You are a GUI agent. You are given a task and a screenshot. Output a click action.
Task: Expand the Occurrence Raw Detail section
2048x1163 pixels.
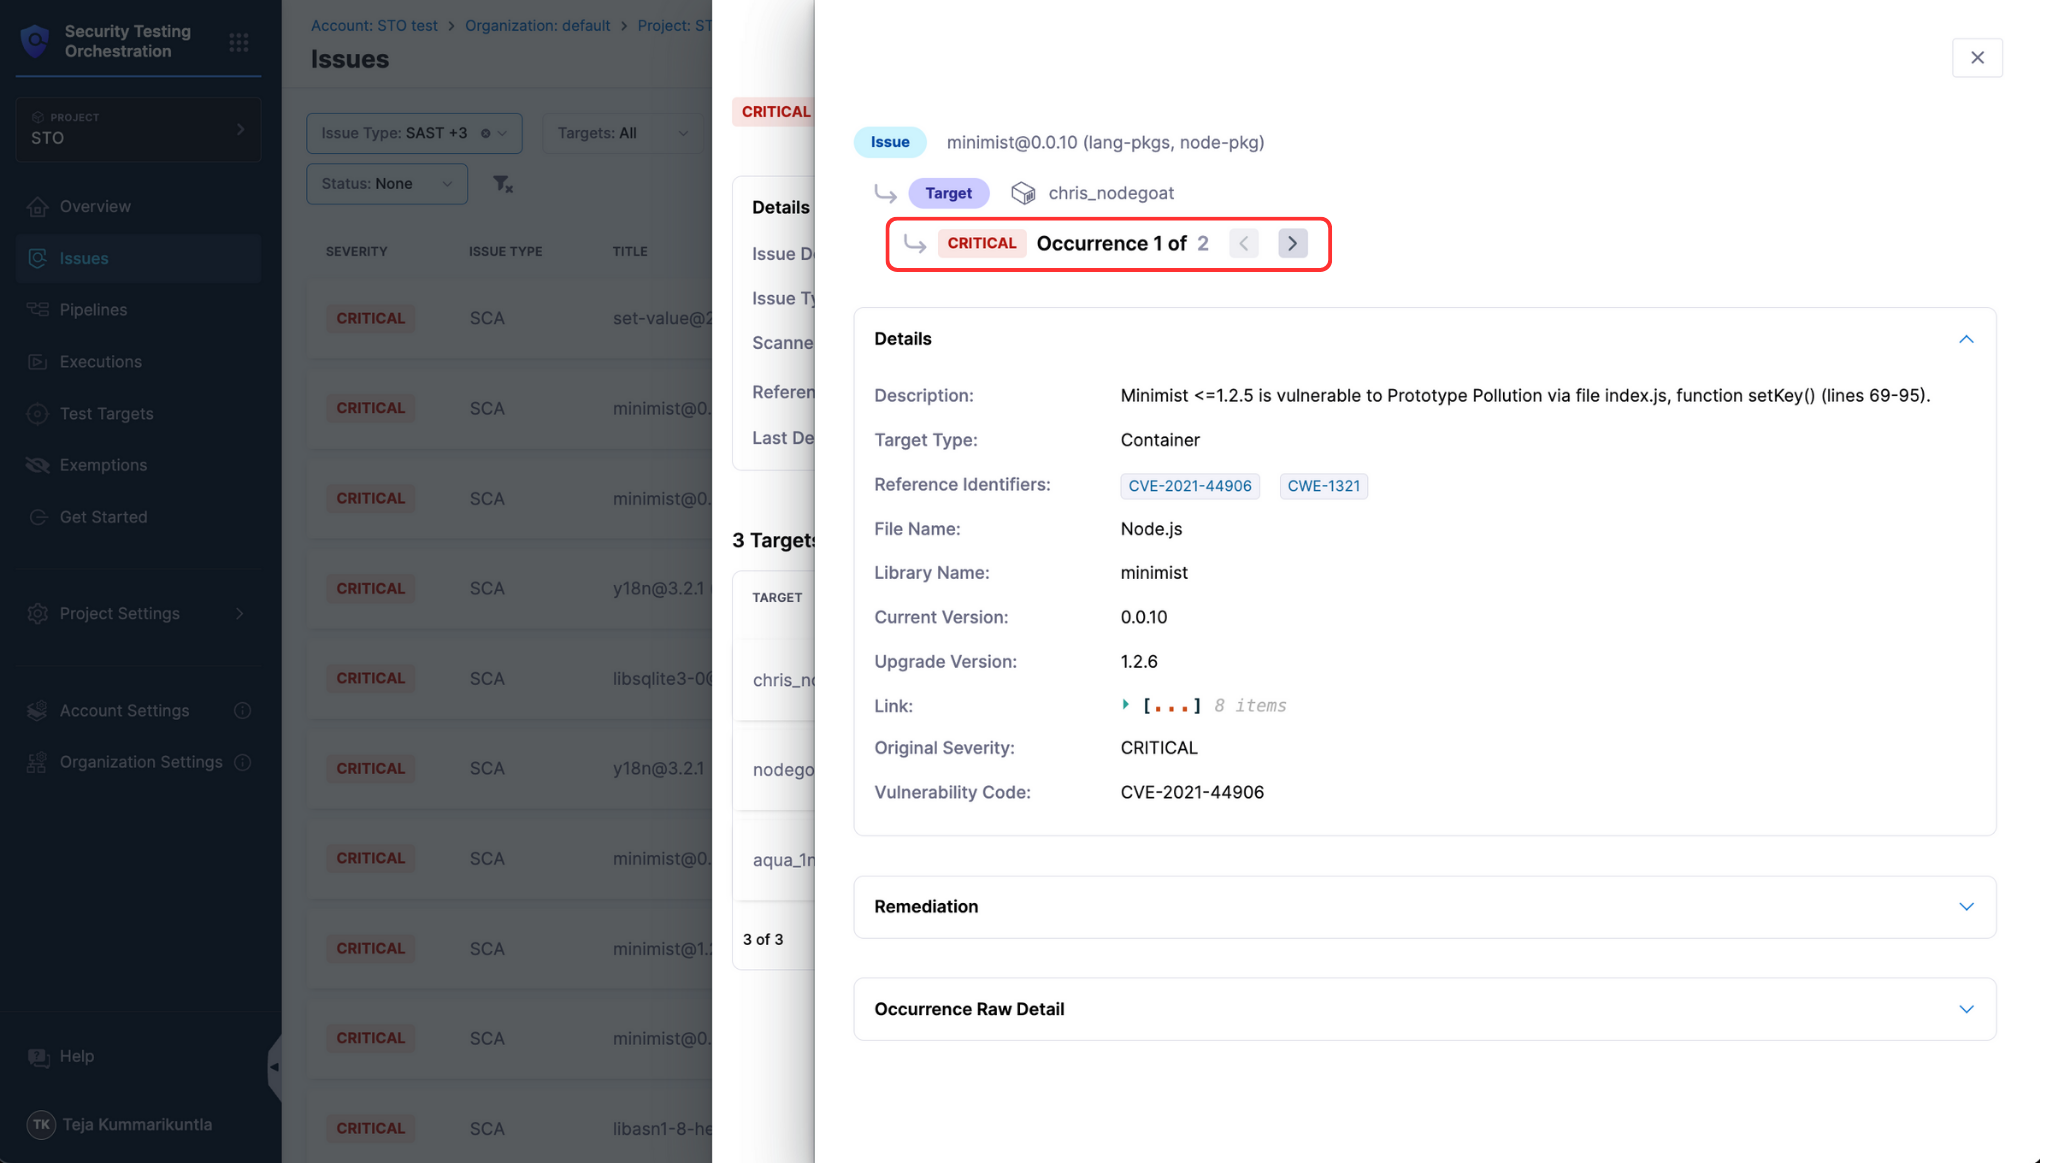point(1965,1009)
